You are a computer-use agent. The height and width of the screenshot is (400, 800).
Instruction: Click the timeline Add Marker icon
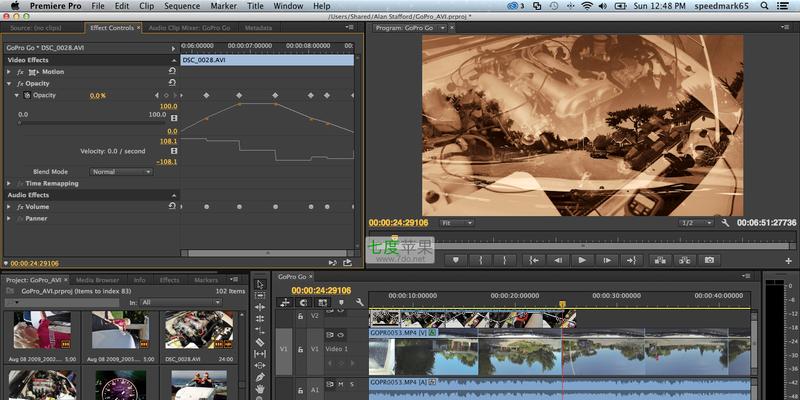click(341, 302)
